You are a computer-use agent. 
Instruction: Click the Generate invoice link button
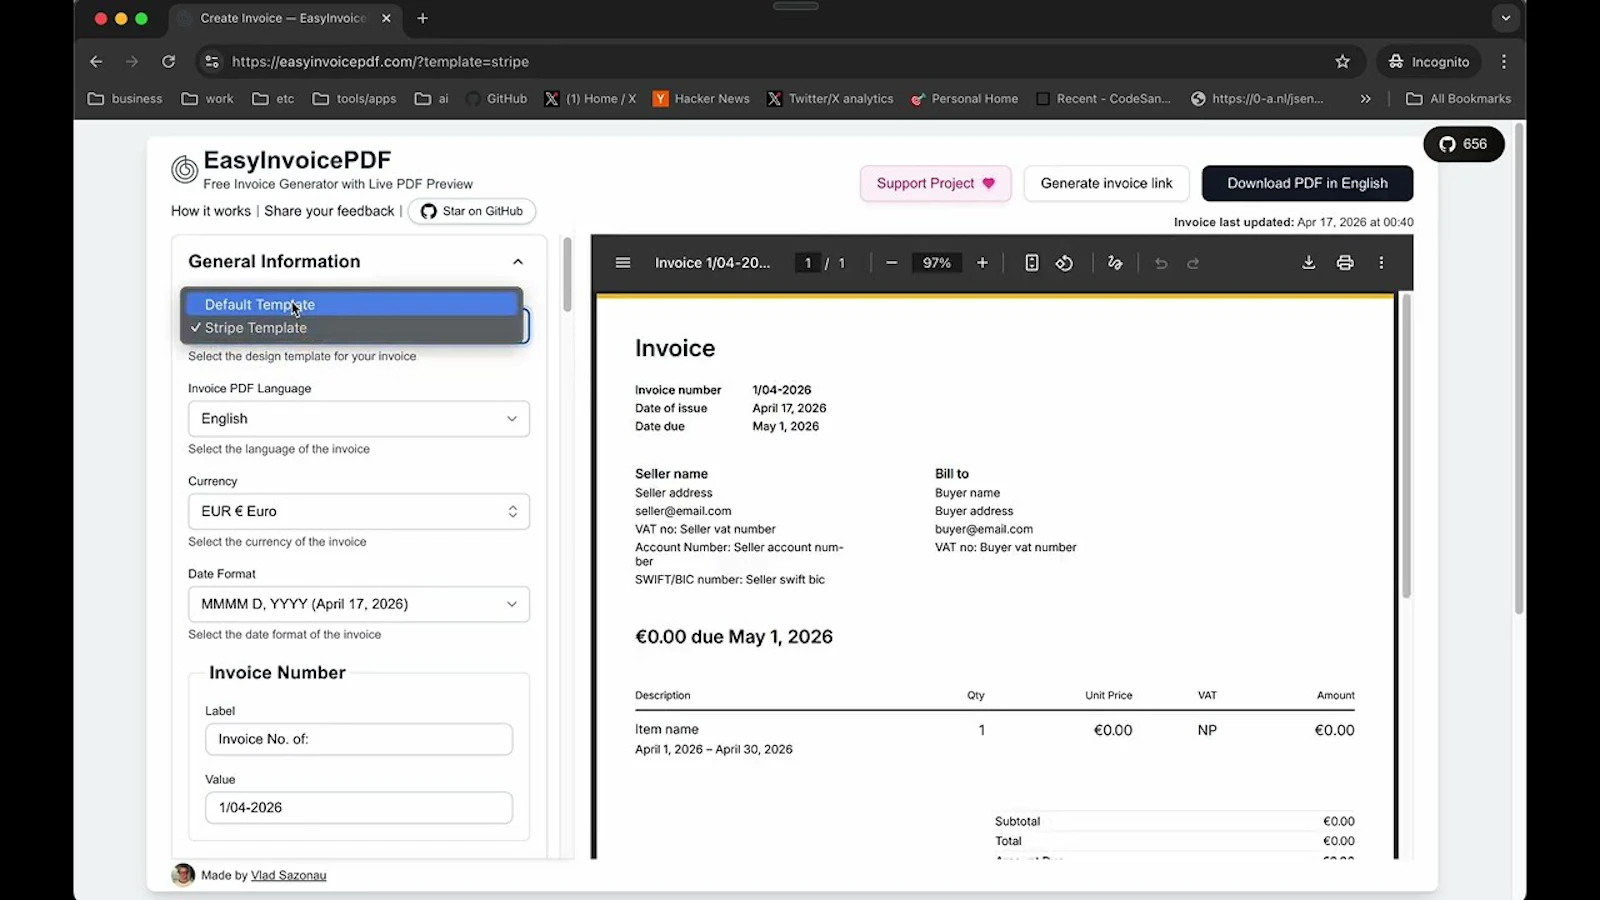1105,183
